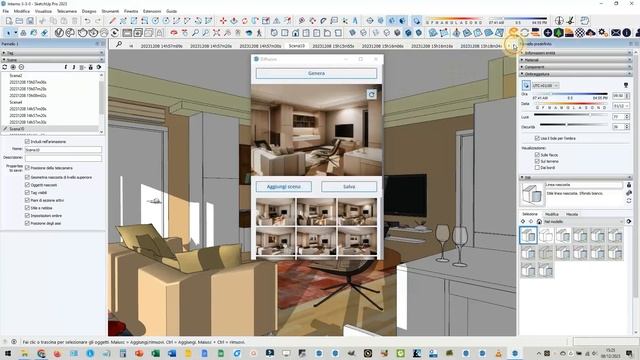This screenshot has height=360, width=640.
Task: Select the arrow Select tool
Action: (x=8, y=33)
